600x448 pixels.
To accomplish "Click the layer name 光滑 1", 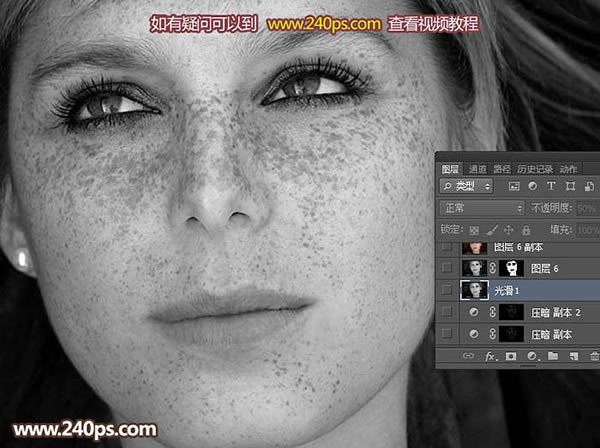I will (507, 291).
